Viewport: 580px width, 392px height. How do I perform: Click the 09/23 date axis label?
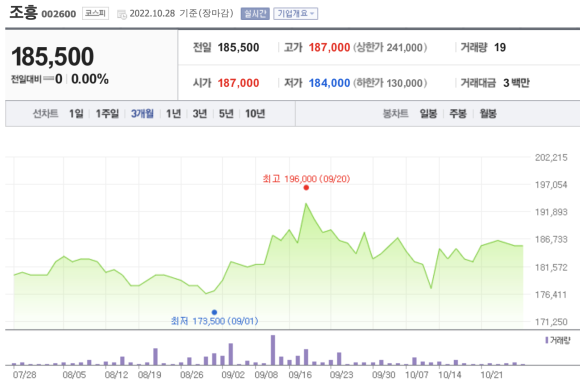pyautogui.click(x=341, y=375)
